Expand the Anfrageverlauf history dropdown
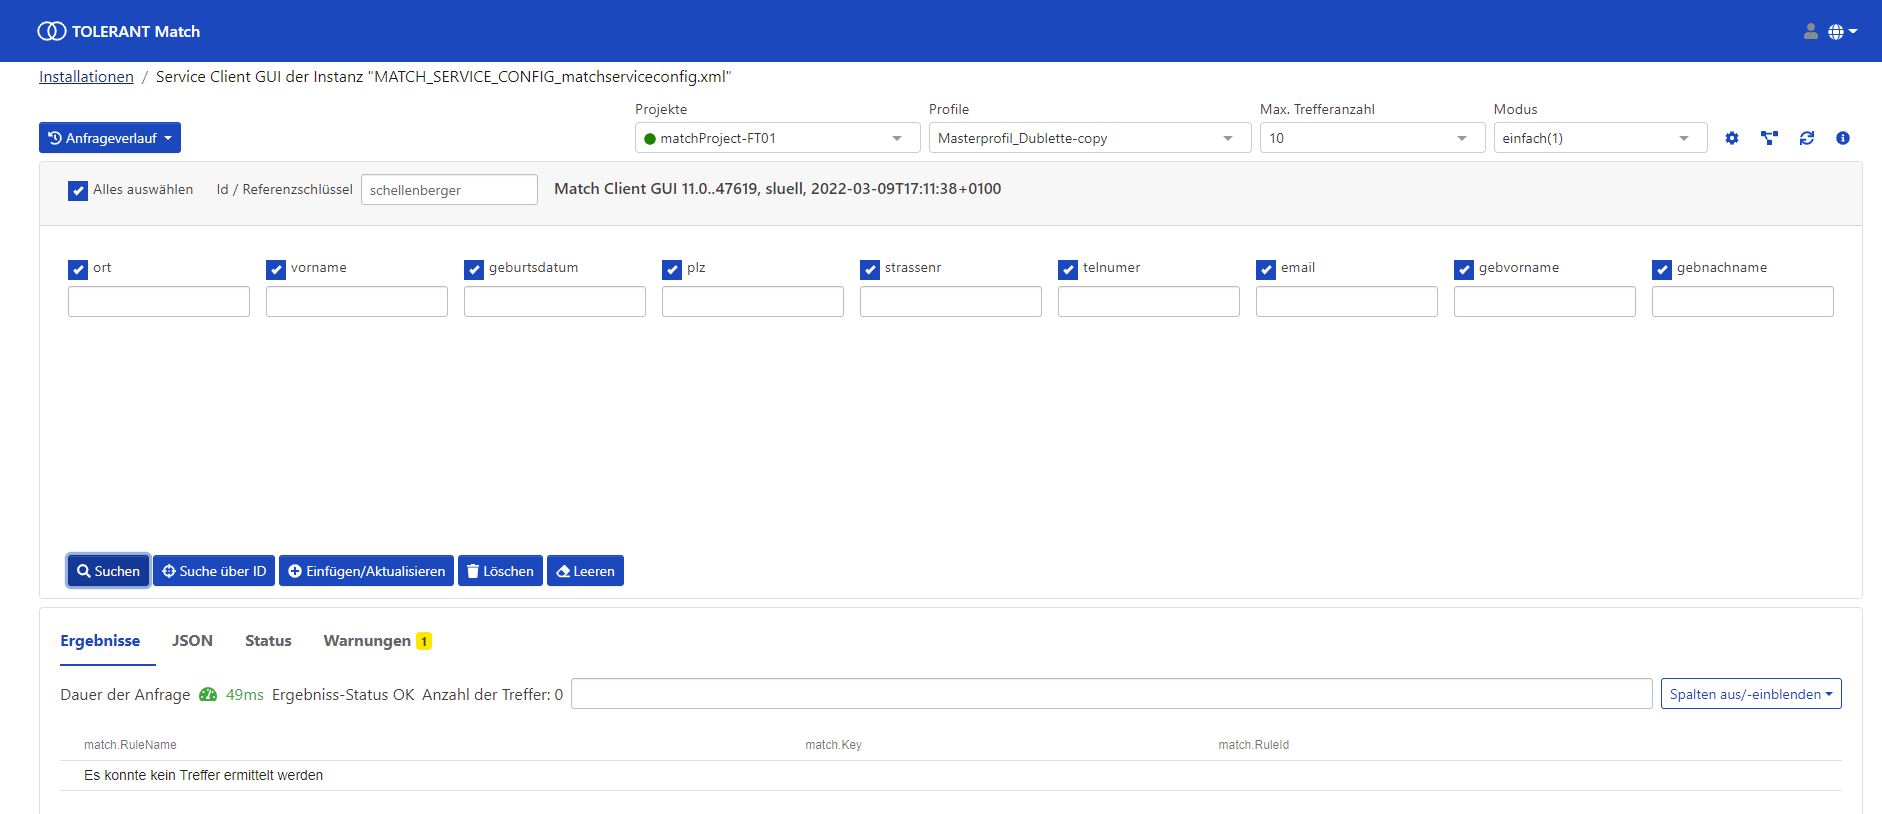Viewport: 1882px width, 814px height. click(110, 138)
